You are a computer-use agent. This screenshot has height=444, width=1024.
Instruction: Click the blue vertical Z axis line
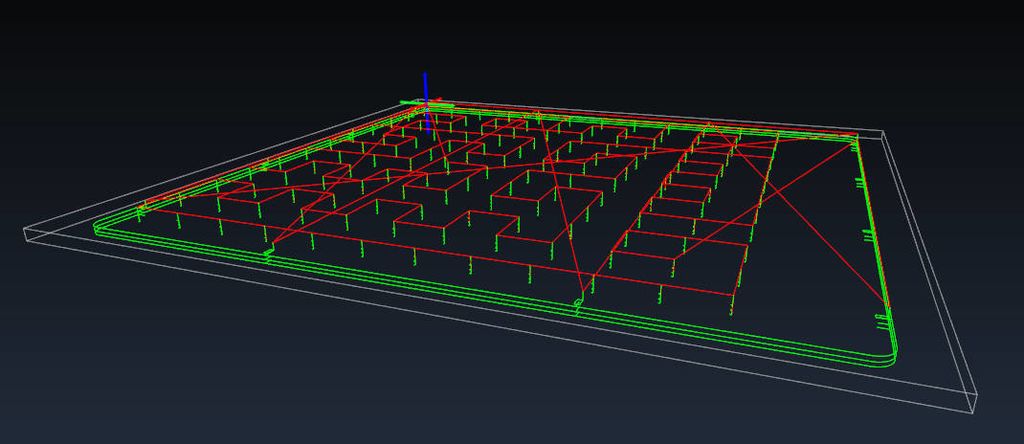[425, 84]
